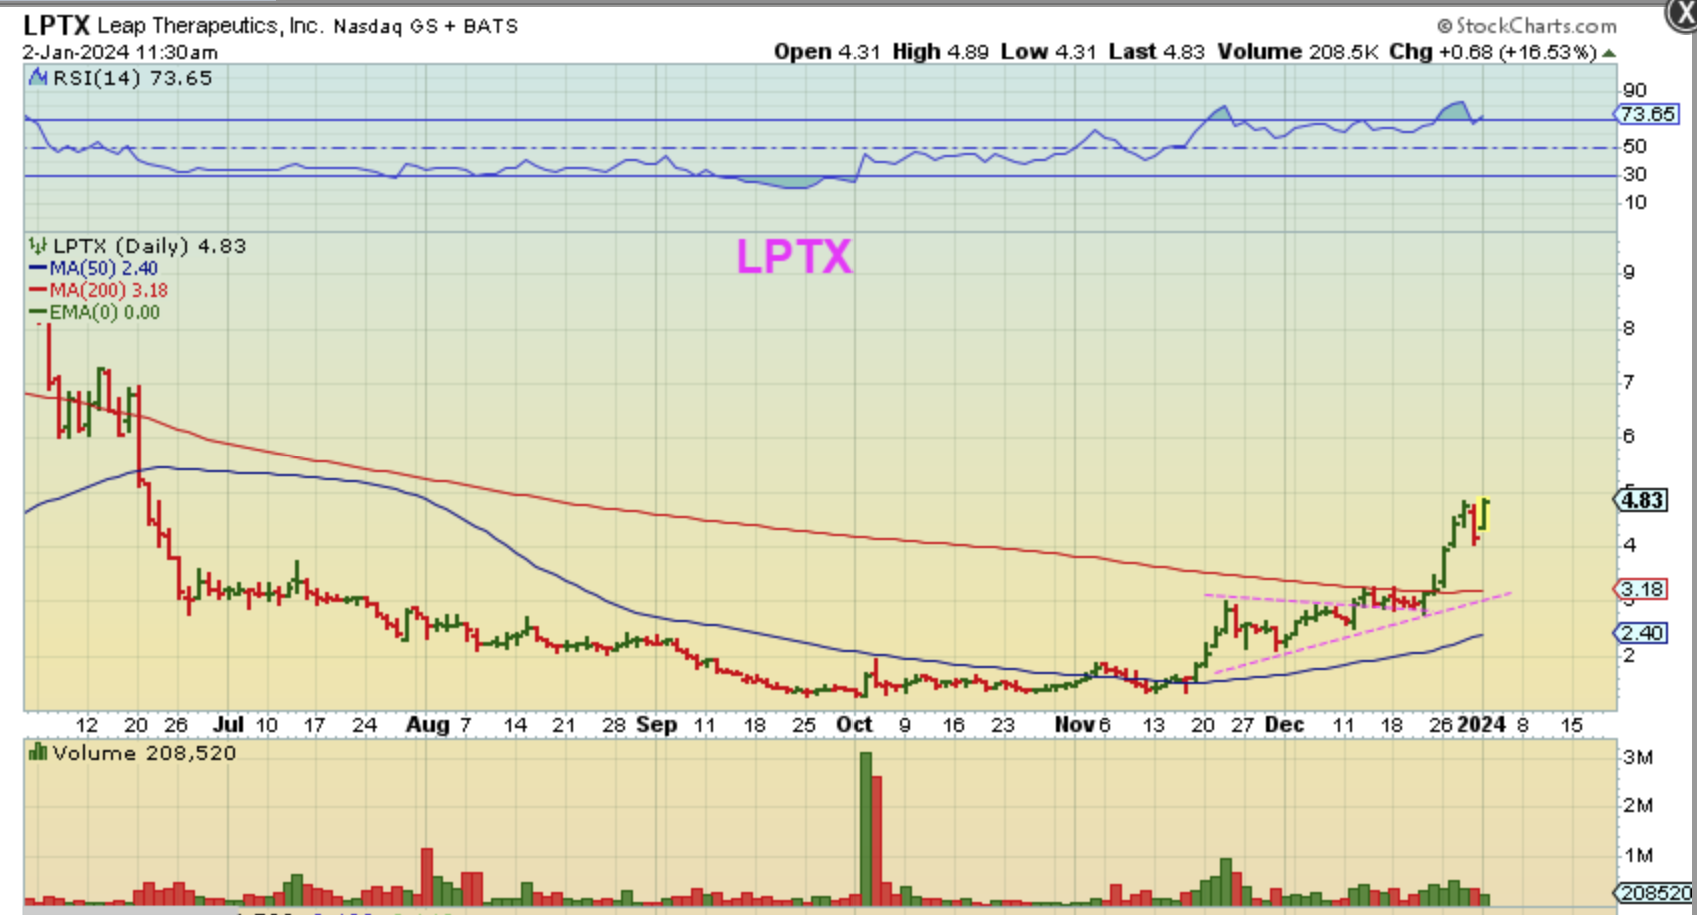Screen dimensions: 1698x915
Task: Close the chart with the X button
Action: 1682,14
